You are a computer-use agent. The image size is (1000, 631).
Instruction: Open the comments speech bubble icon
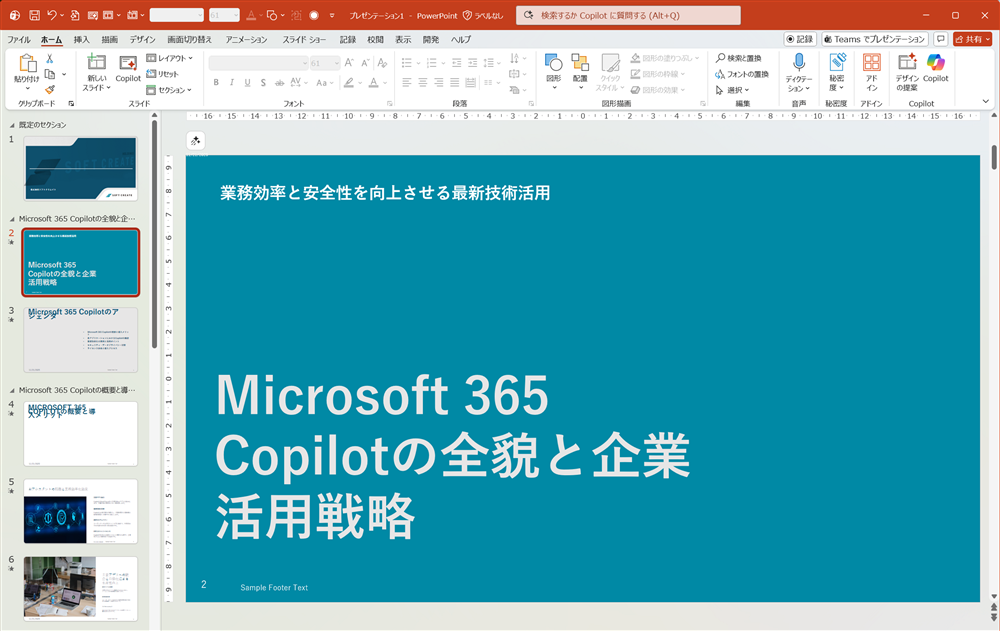(940, 39)
